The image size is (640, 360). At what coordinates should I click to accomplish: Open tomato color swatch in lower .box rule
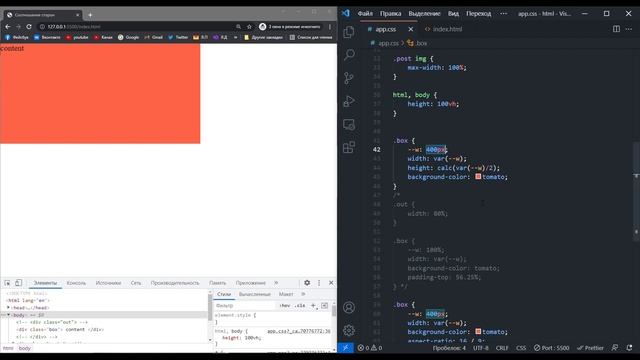tap(478, 331)
